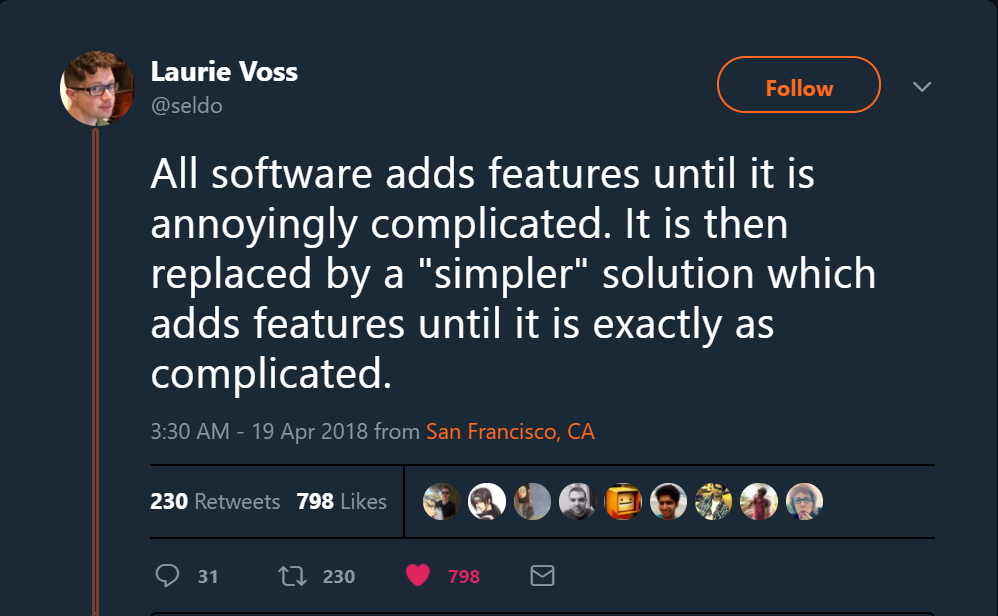Open the first liker's avatar in the row
The image size is (998, 616).
point(441,501)
